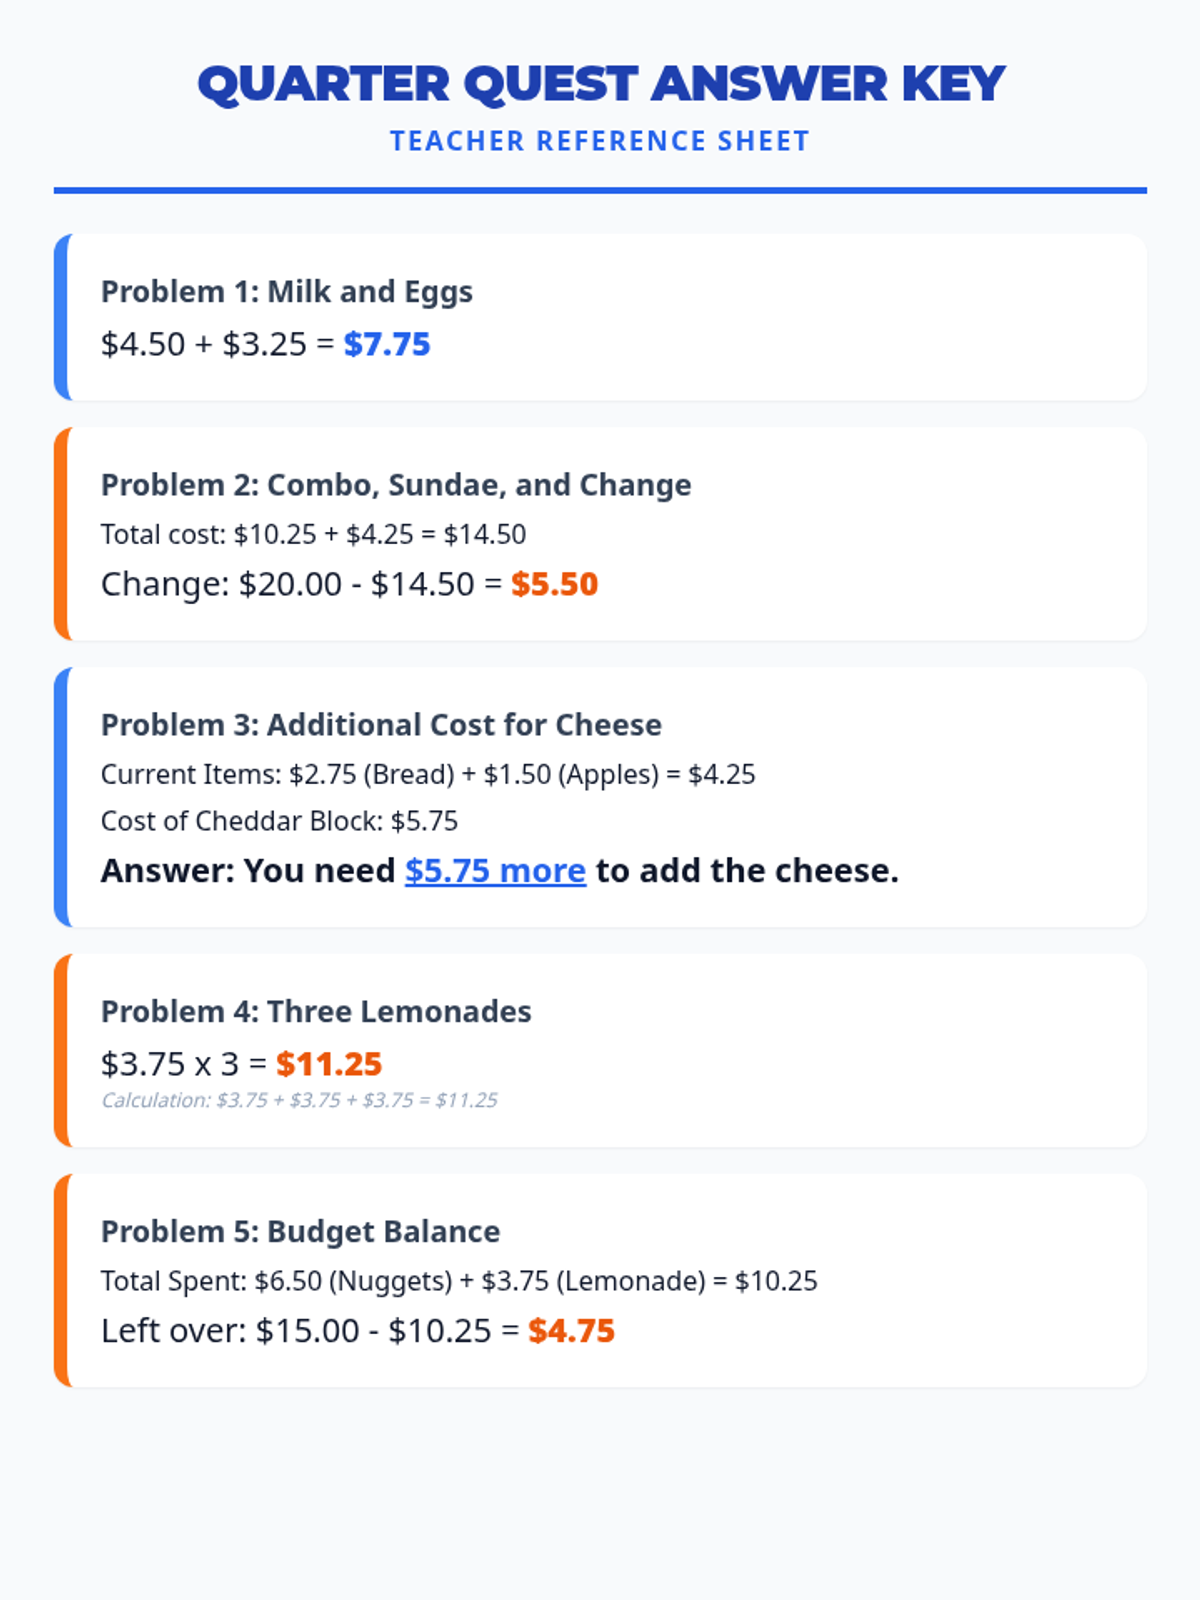
Task: Select the $4.75 left over answer
Action: [571, 1331]
